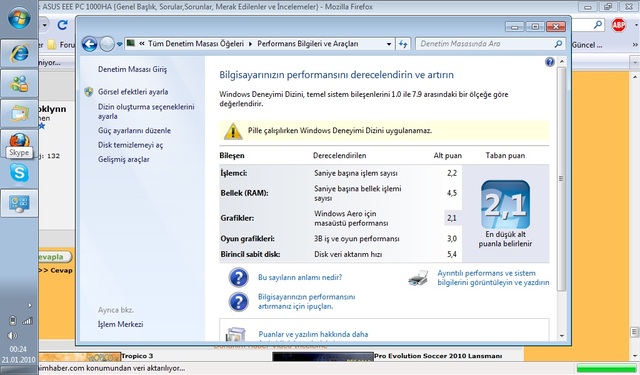Click question icon beside 'Bu sayıların anlamı'

tap(238, 277)
